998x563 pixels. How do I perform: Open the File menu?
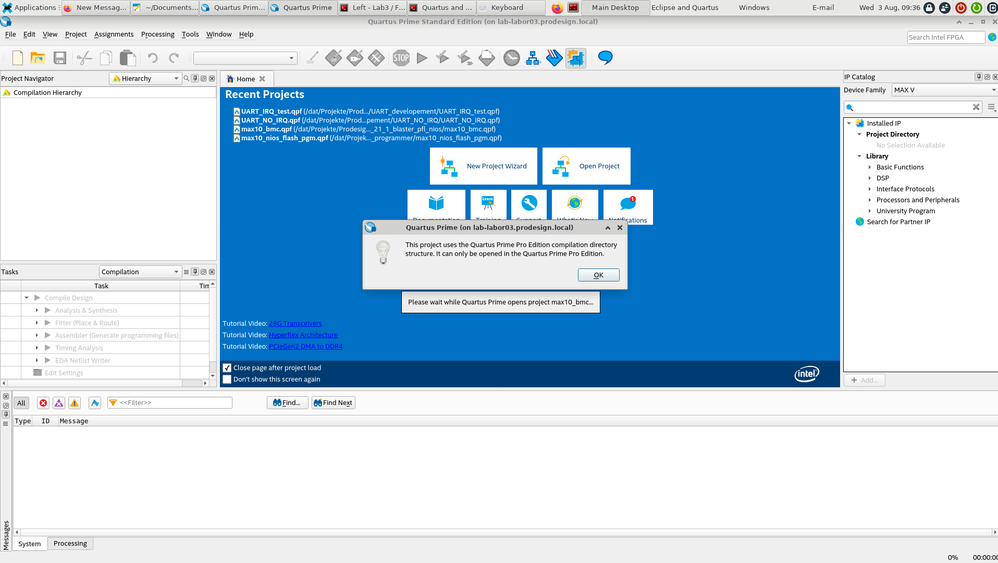click(x=10, y=34)
